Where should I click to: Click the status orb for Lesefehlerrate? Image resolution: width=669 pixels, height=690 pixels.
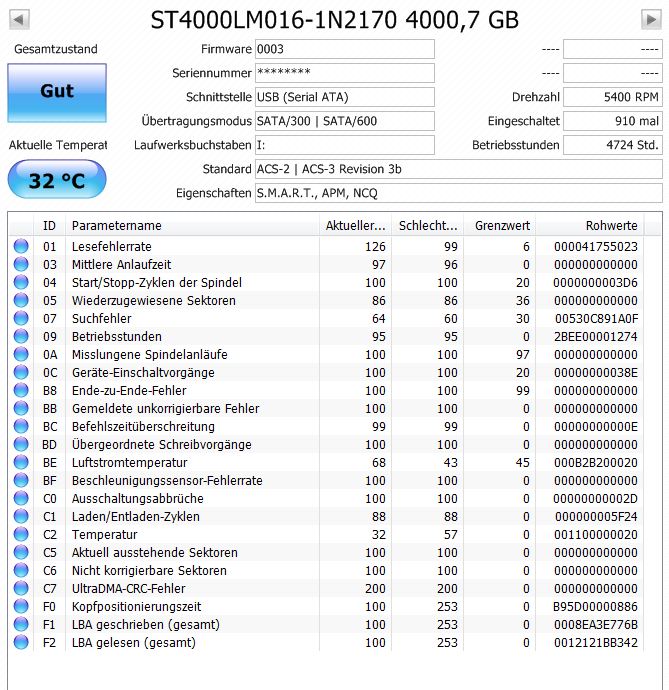point(21,246)
